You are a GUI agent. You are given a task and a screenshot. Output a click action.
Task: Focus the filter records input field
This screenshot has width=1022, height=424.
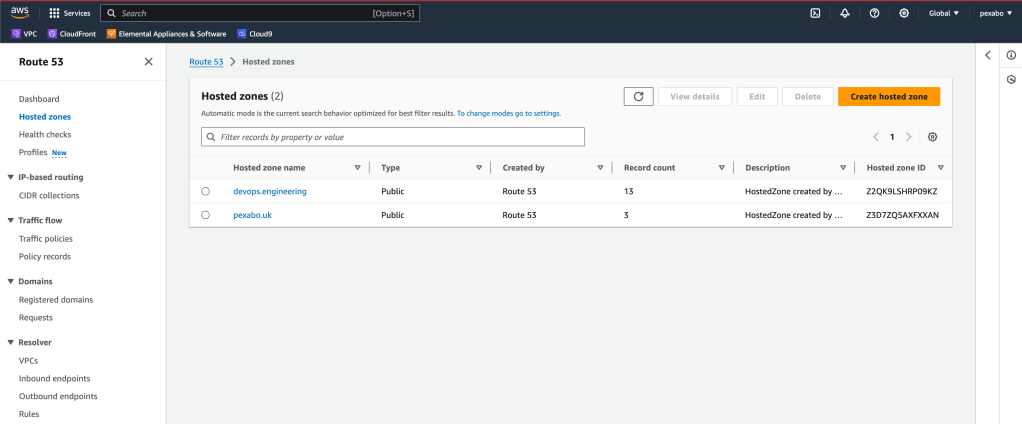click(393, 137)
